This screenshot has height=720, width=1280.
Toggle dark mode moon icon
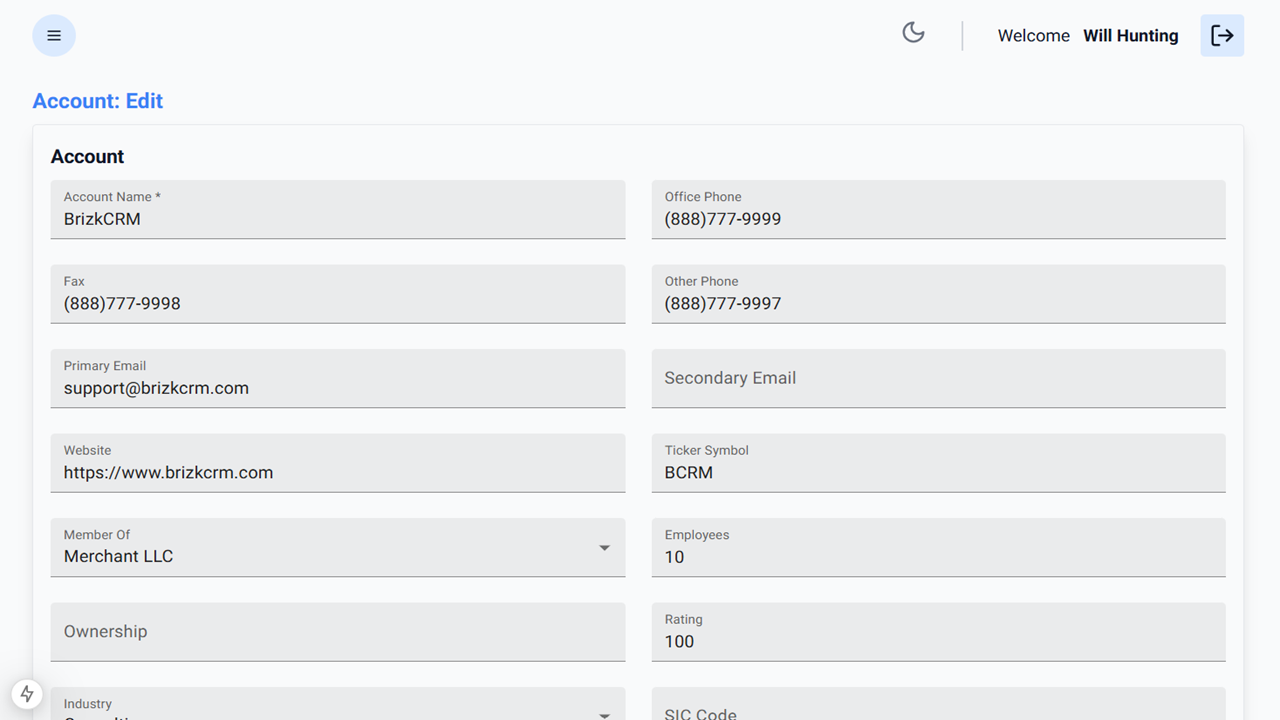913,33
